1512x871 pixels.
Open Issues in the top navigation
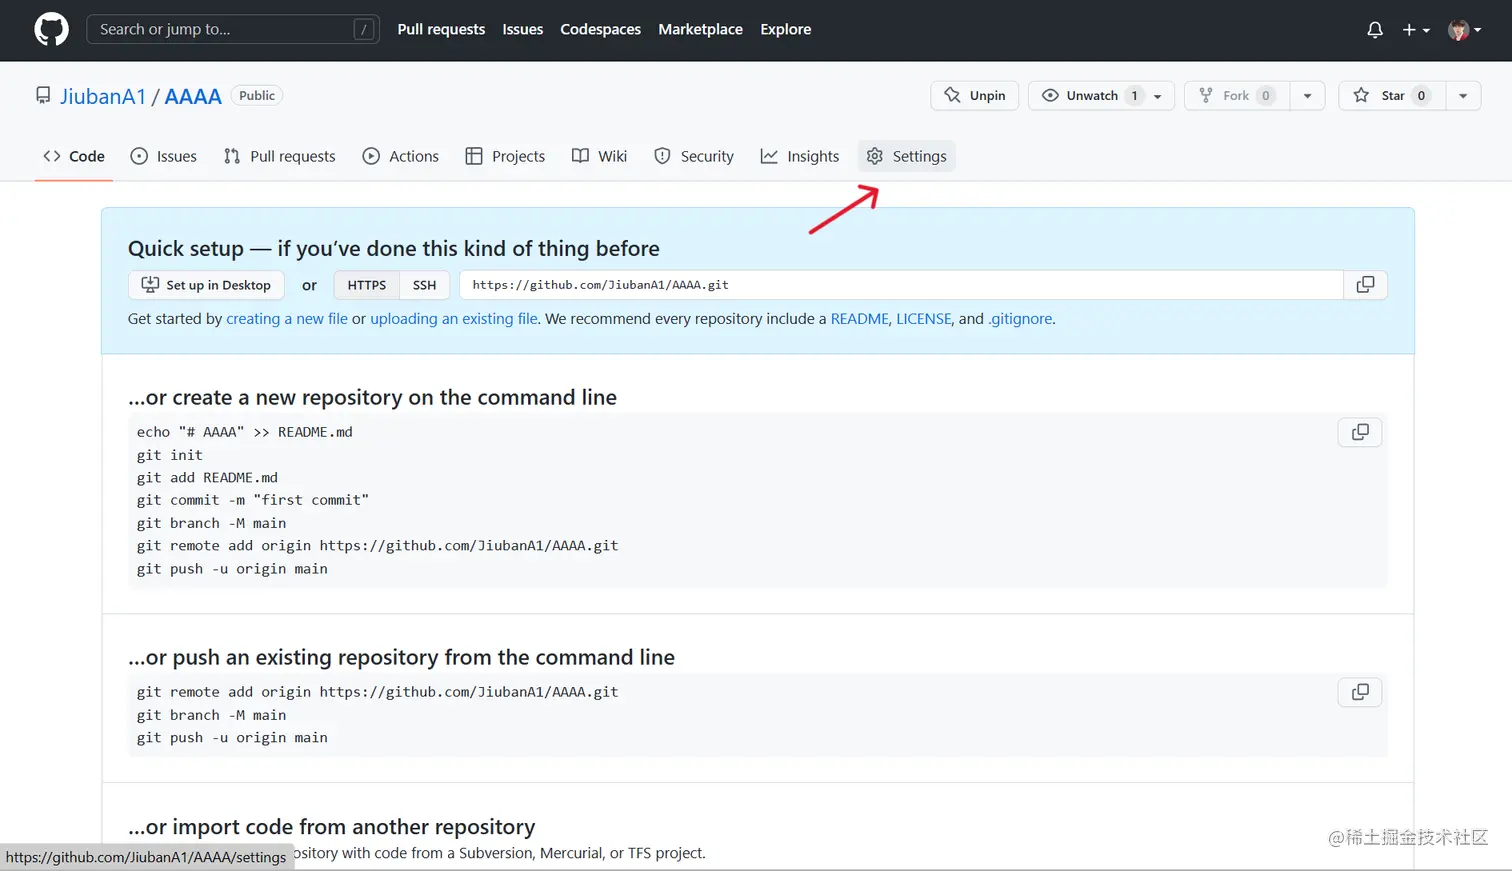522,30
